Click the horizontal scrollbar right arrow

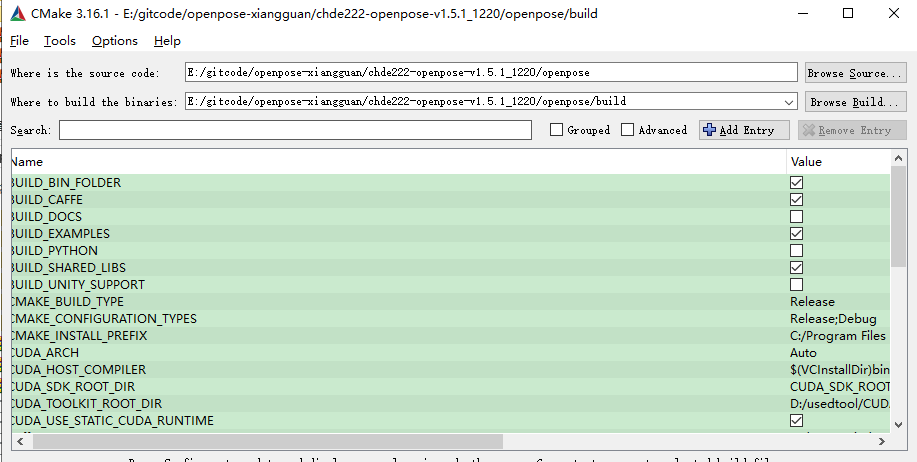[881, 442]
